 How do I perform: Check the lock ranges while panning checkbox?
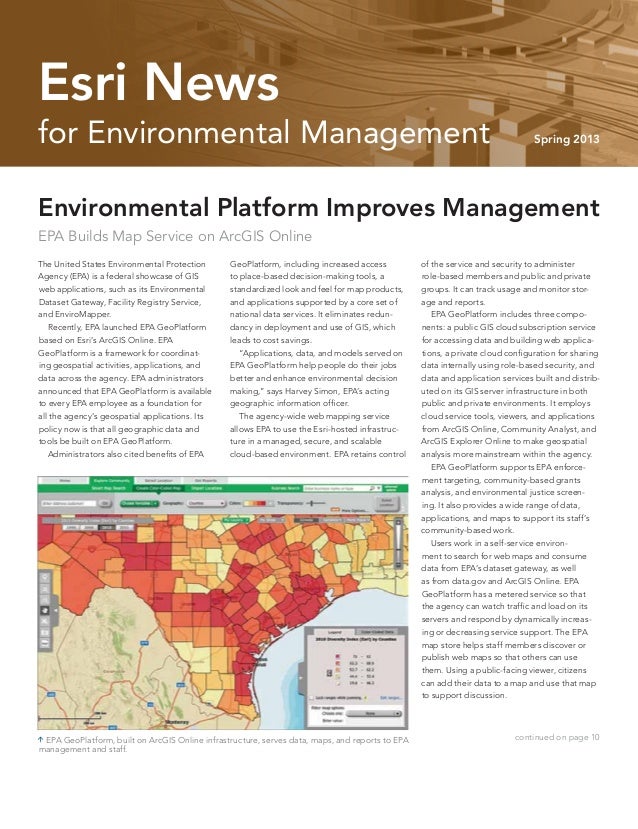tap(311, 698)
